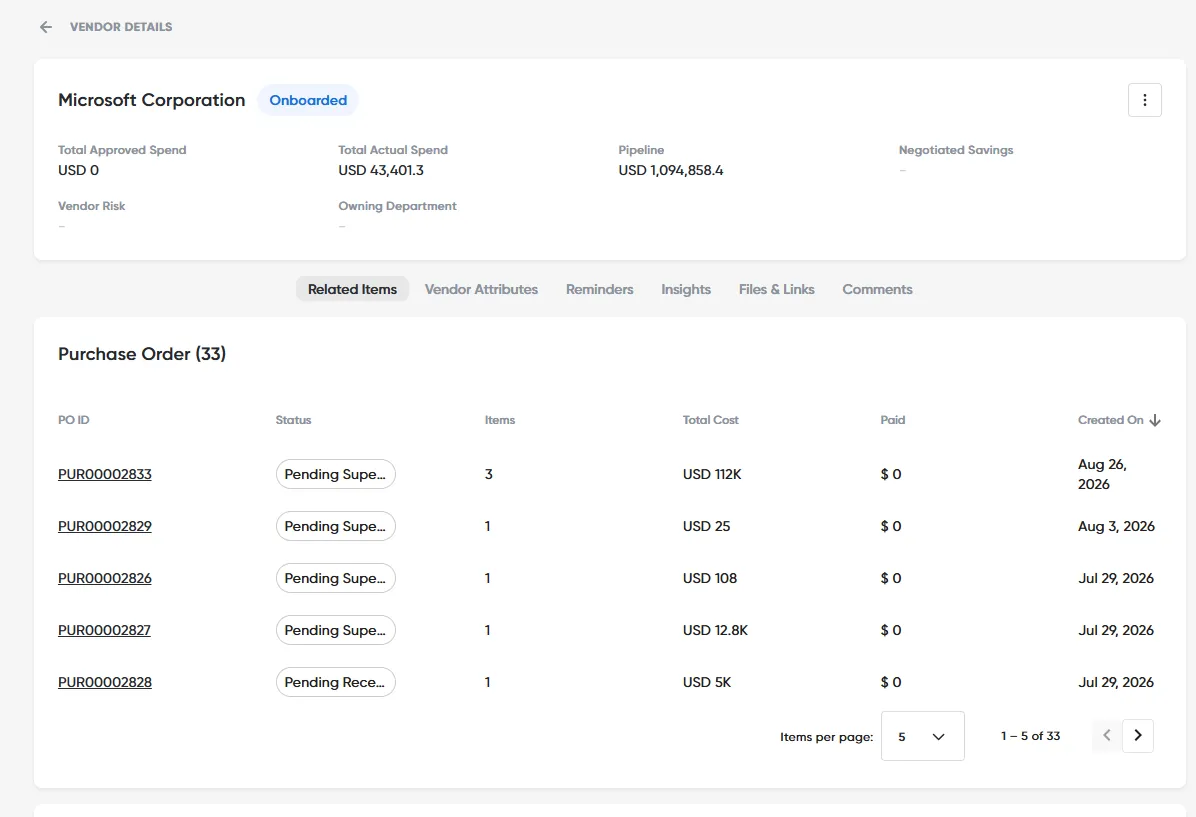Sort by Created On arrow icon

pos(1155,420)
